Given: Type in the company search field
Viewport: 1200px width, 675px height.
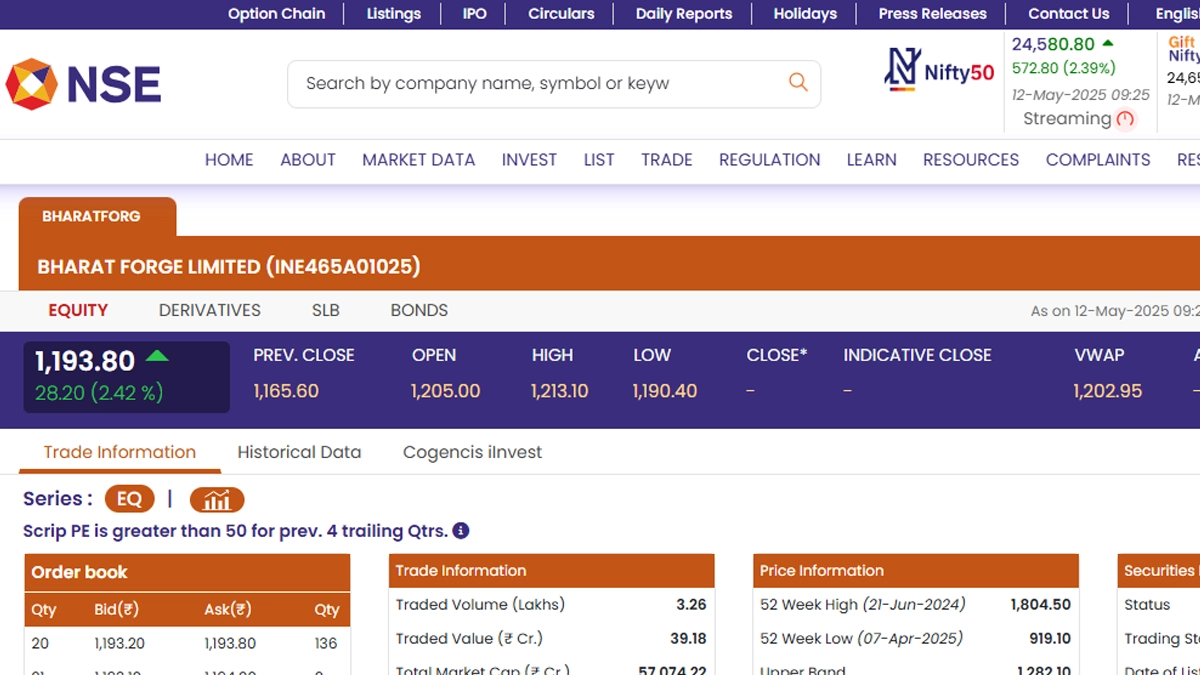Looking at the screenshot, I should (540, 84).
